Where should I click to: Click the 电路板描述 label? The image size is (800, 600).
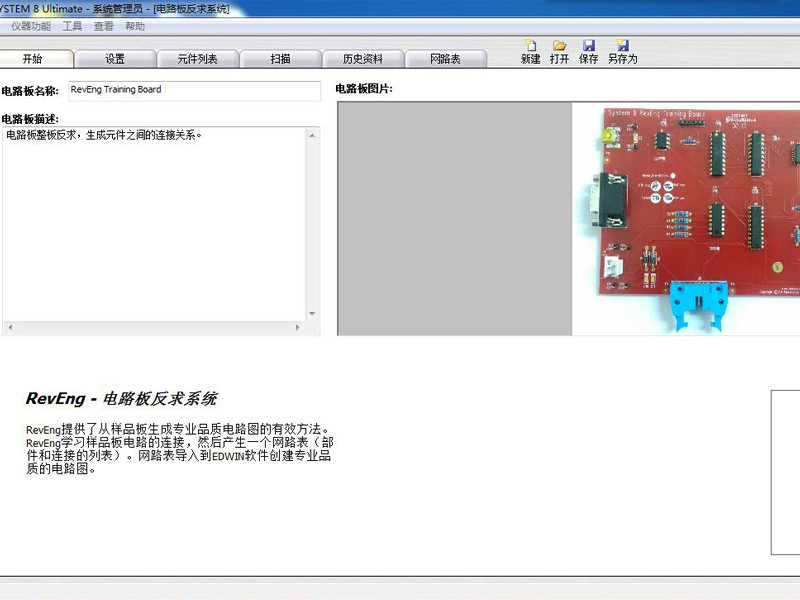point(30,119)
